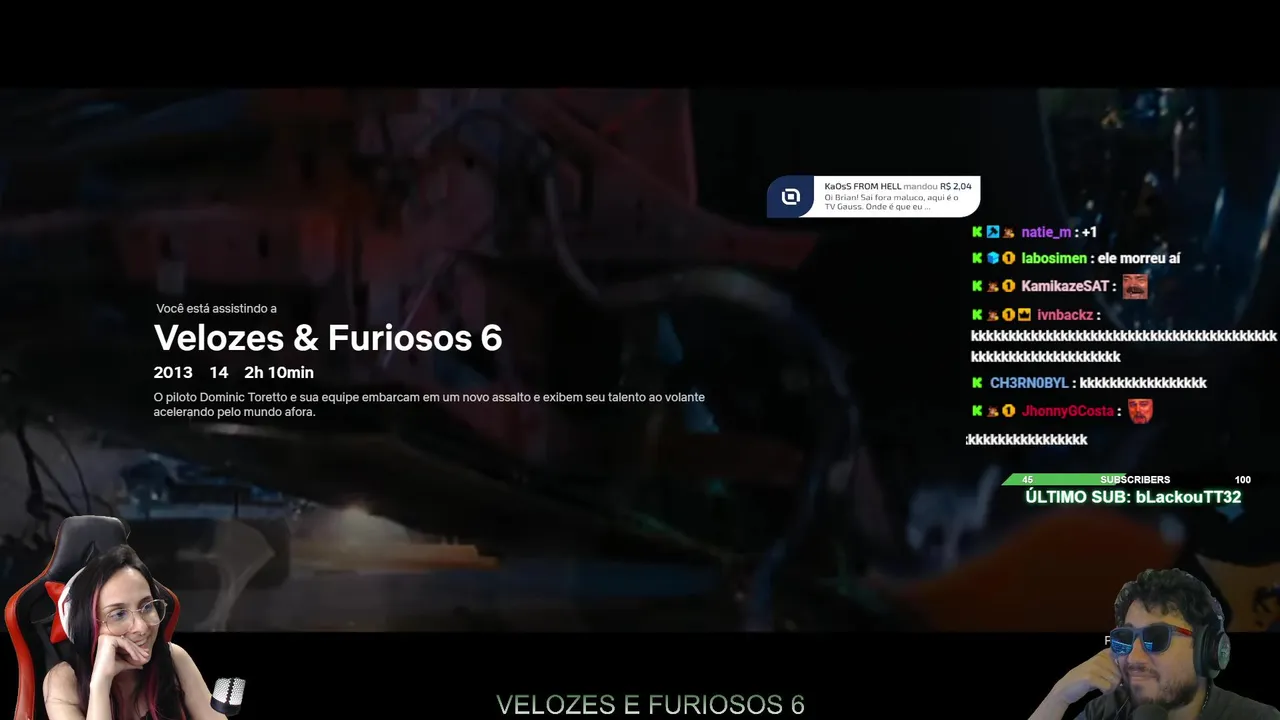Click the subscribers goal progress bar
This screenshot has height=720, width=1280.
pos(1130,479)
